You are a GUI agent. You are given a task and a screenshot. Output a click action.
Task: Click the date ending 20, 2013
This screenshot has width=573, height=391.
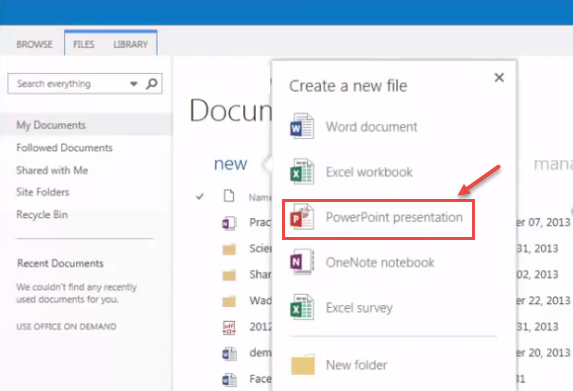click(543, 353)
